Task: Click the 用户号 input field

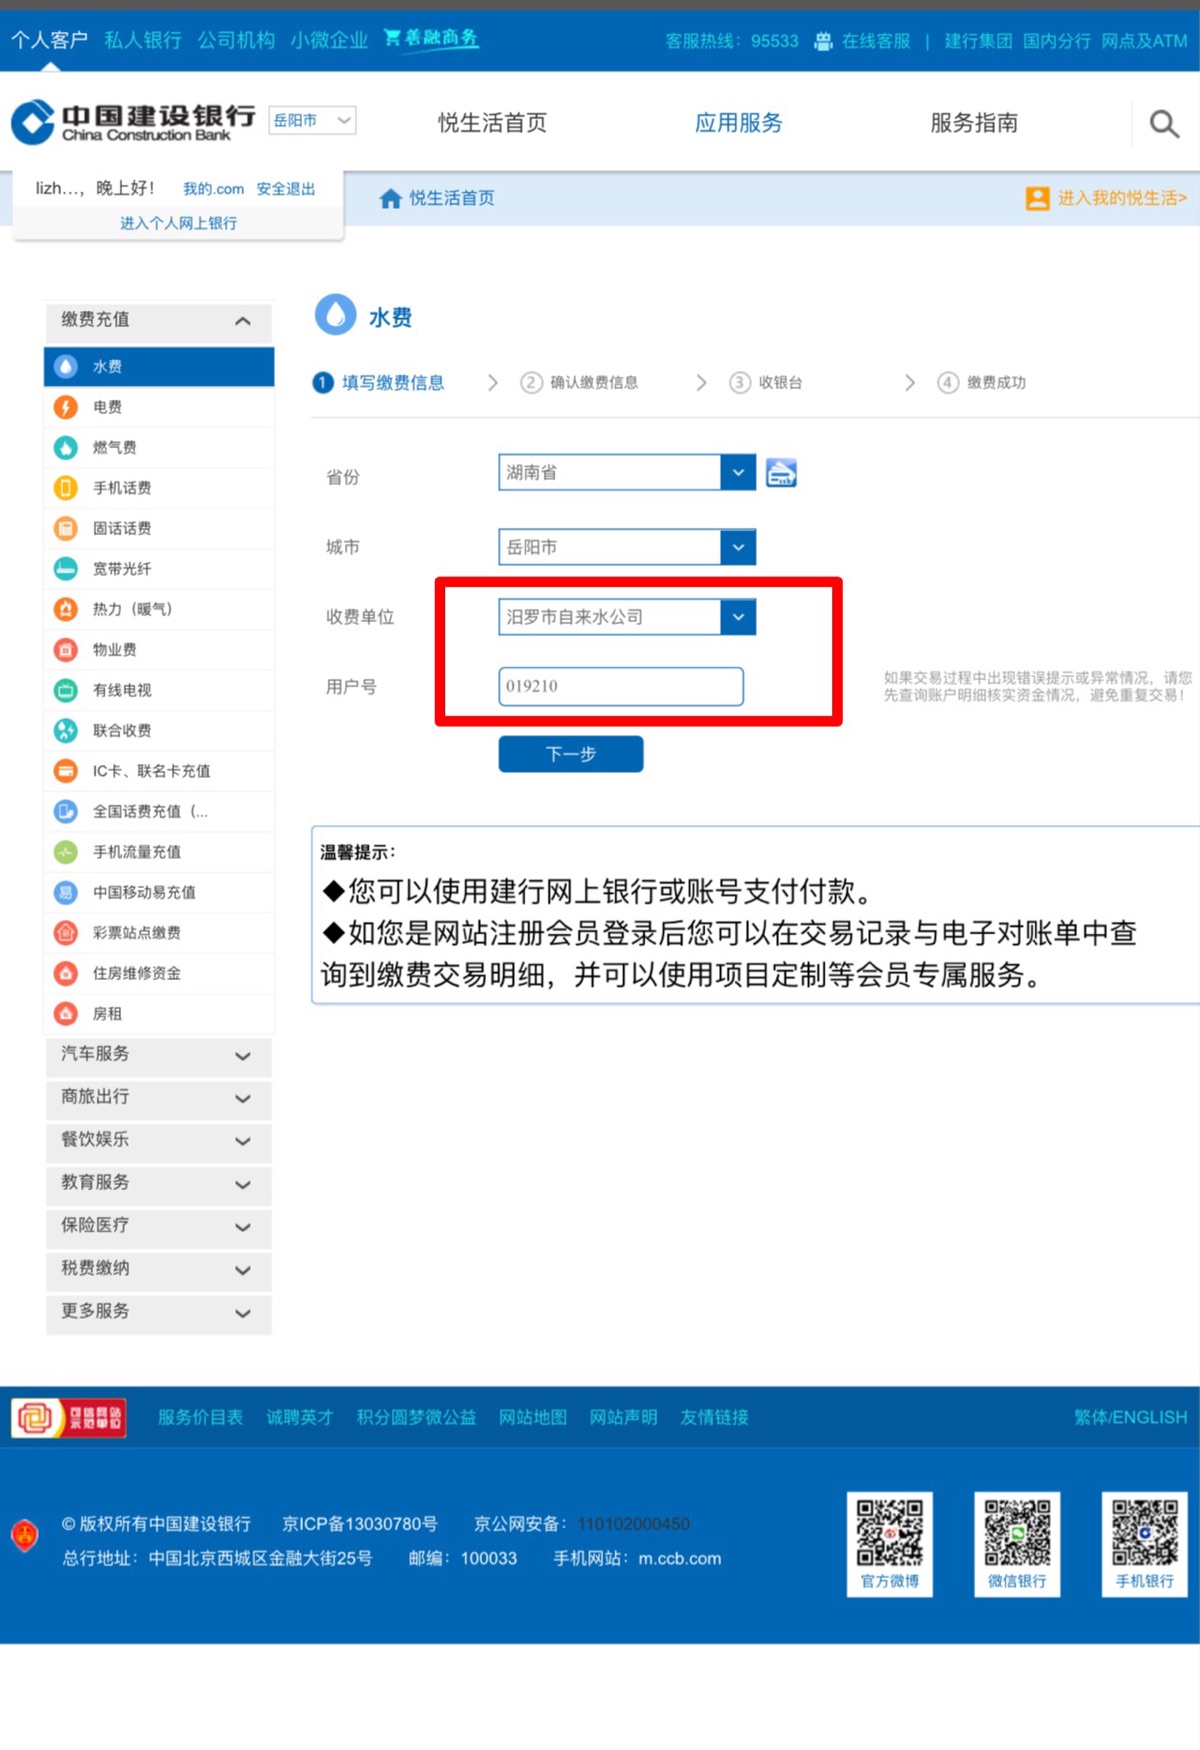Action: (620, 686)
